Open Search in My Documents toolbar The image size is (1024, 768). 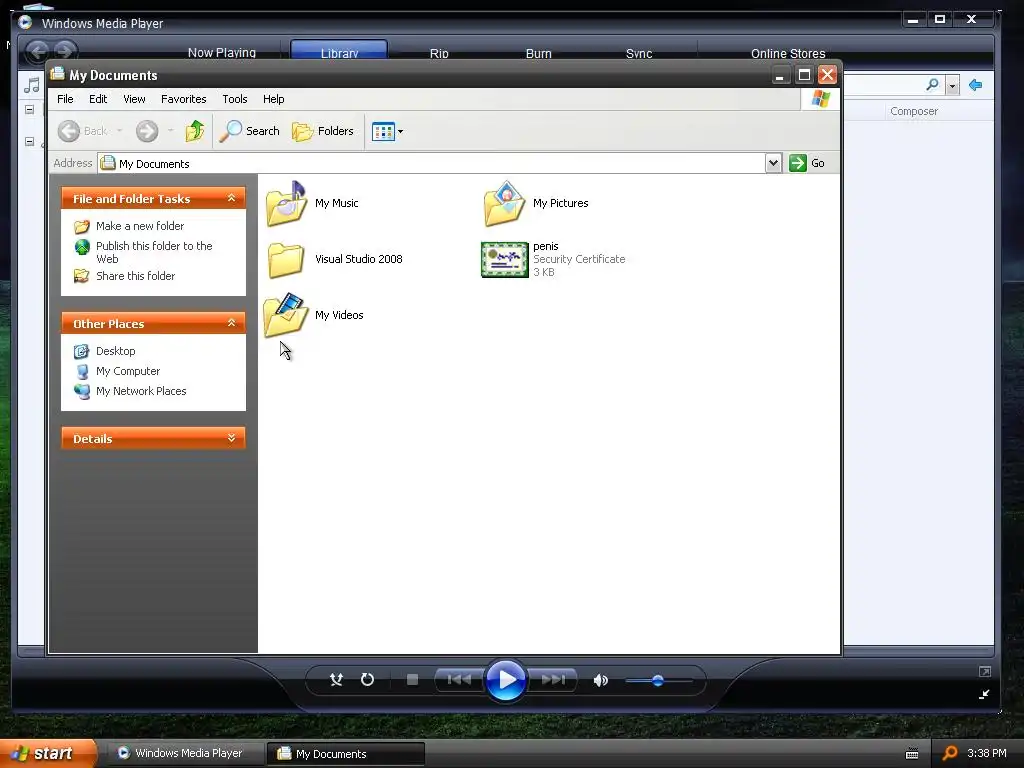tap(249, 131)
